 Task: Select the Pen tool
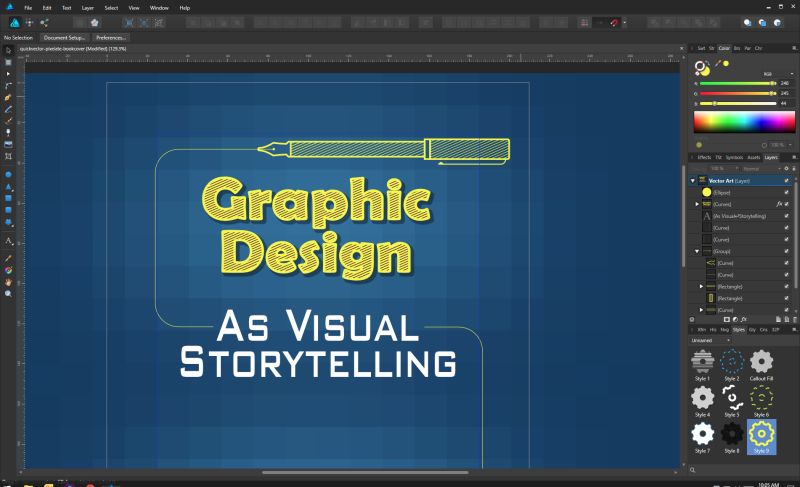tap(8, 97)
